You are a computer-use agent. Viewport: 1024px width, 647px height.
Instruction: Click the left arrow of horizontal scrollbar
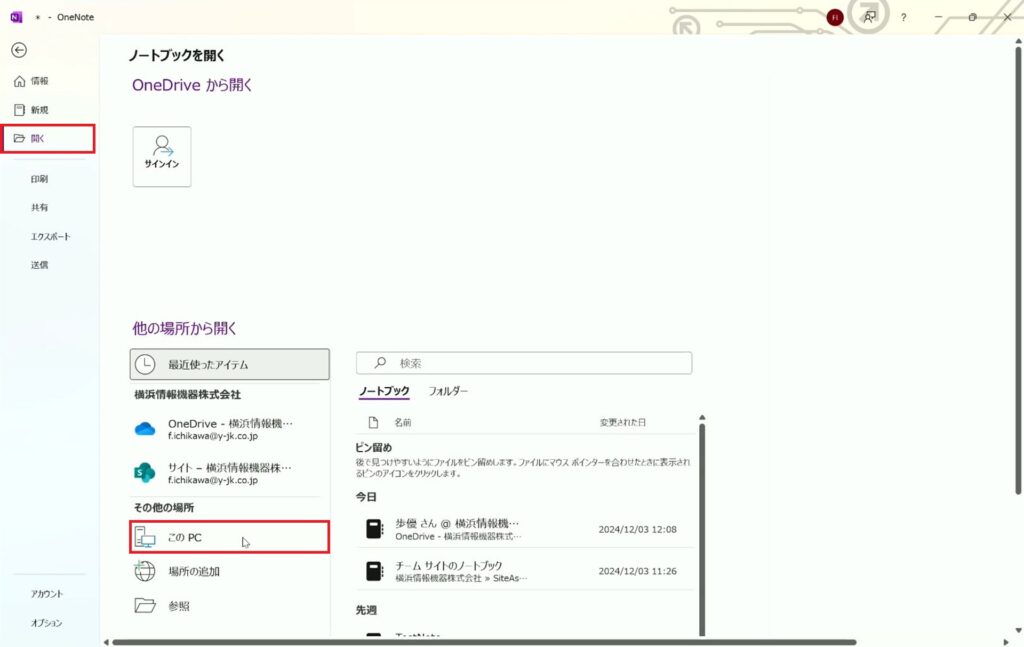point(106,642)
